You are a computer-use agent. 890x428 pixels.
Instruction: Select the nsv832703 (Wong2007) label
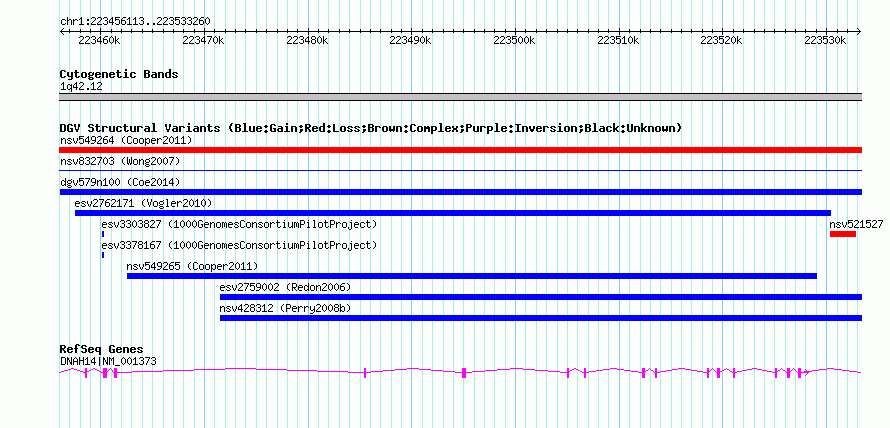pyautogui.click(x=120, y=162)
